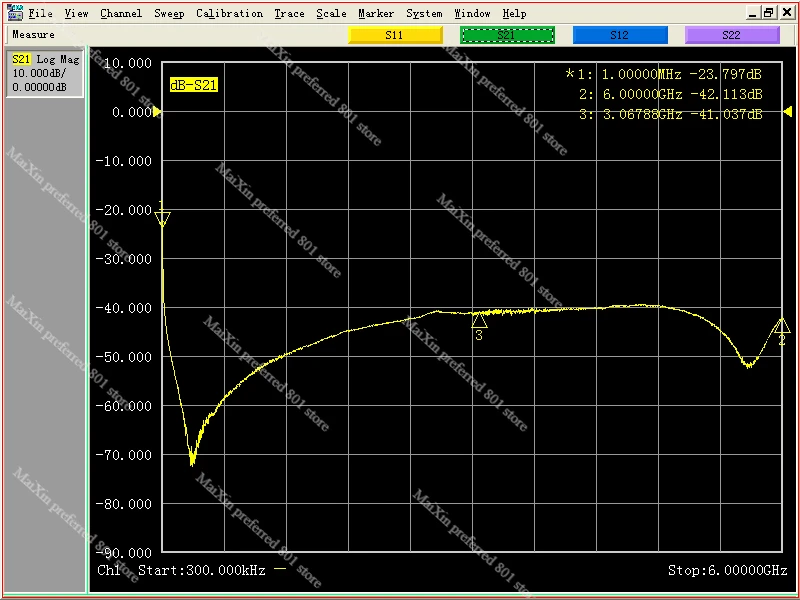
Task: Select the S12 measurement button
Action: point(620,35)
